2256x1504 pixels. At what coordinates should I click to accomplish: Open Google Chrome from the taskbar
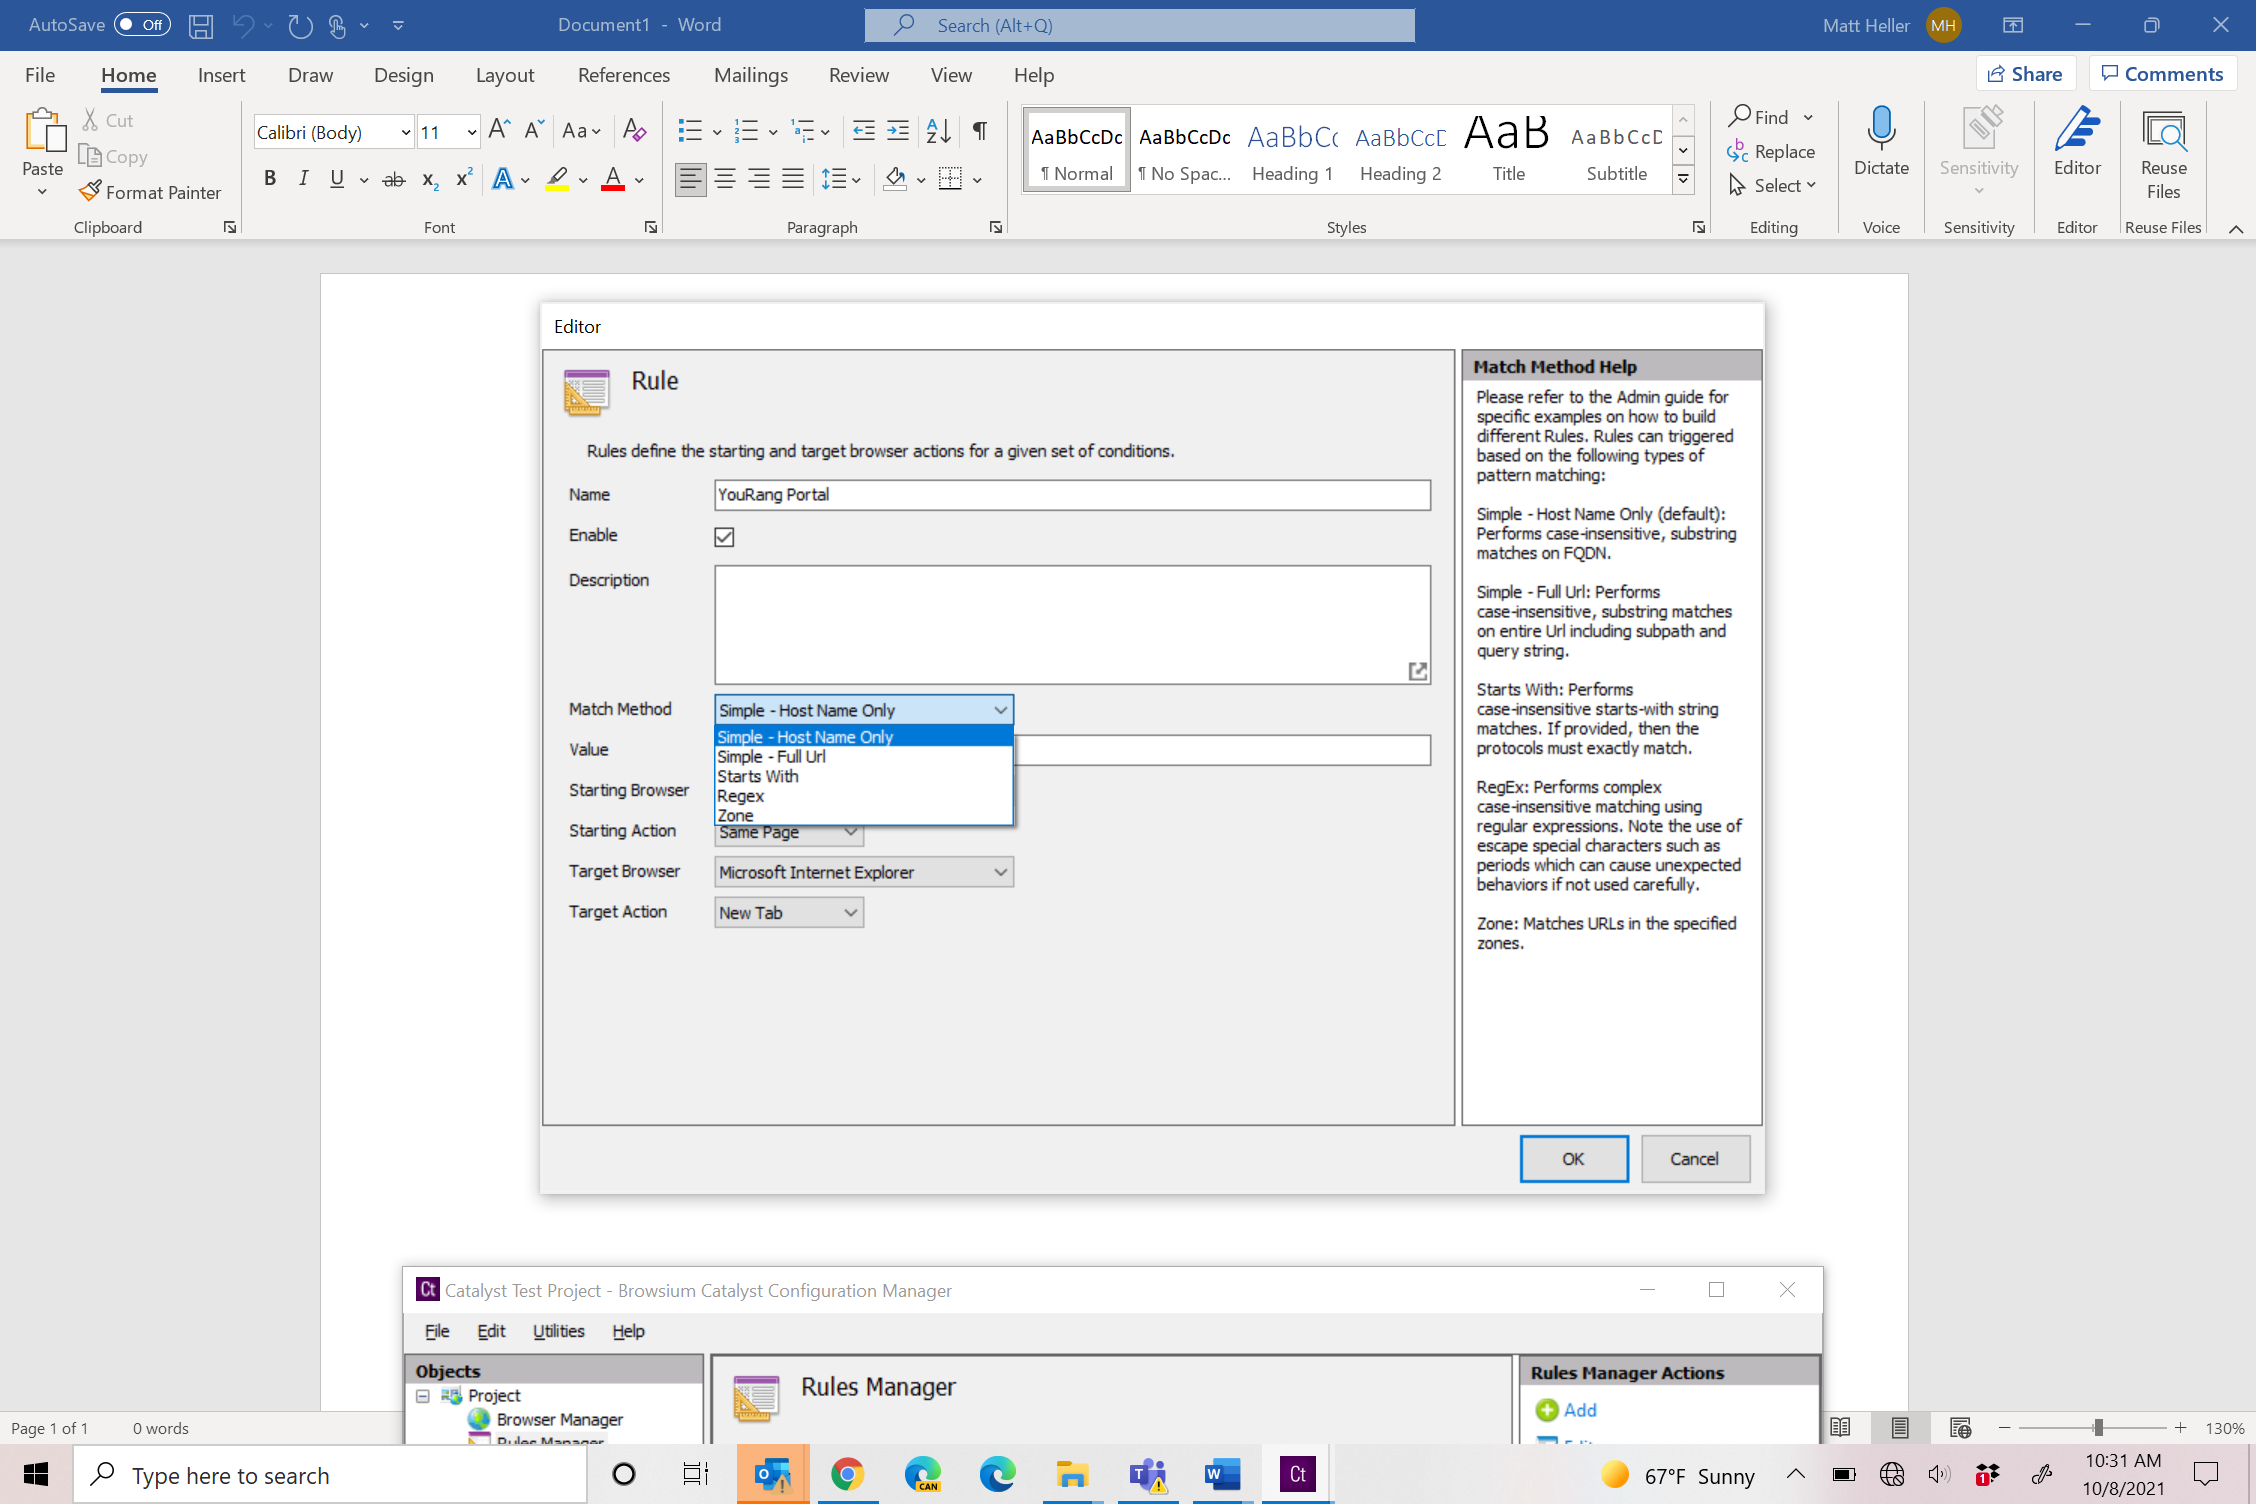(847, 1474)
